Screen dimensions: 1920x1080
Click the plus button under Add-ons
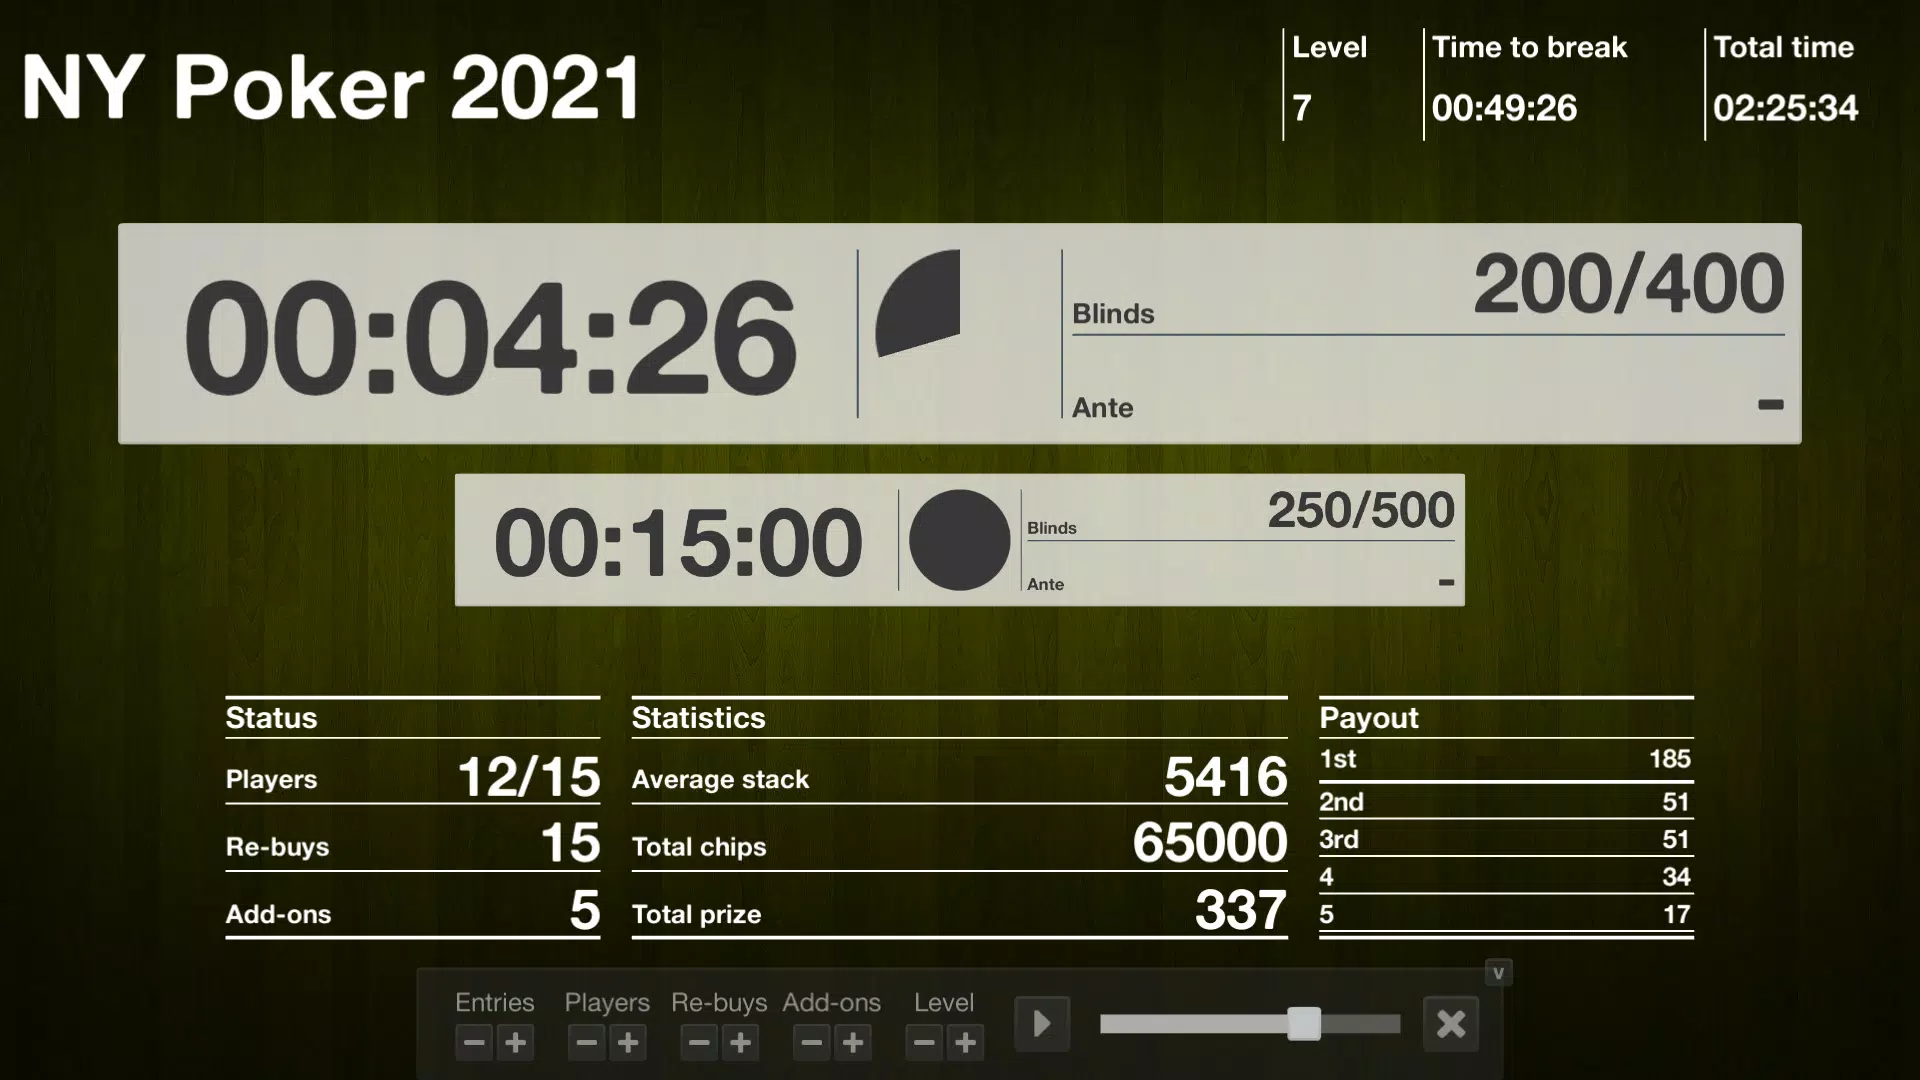pyautogui.click(x=853, y=1042)
